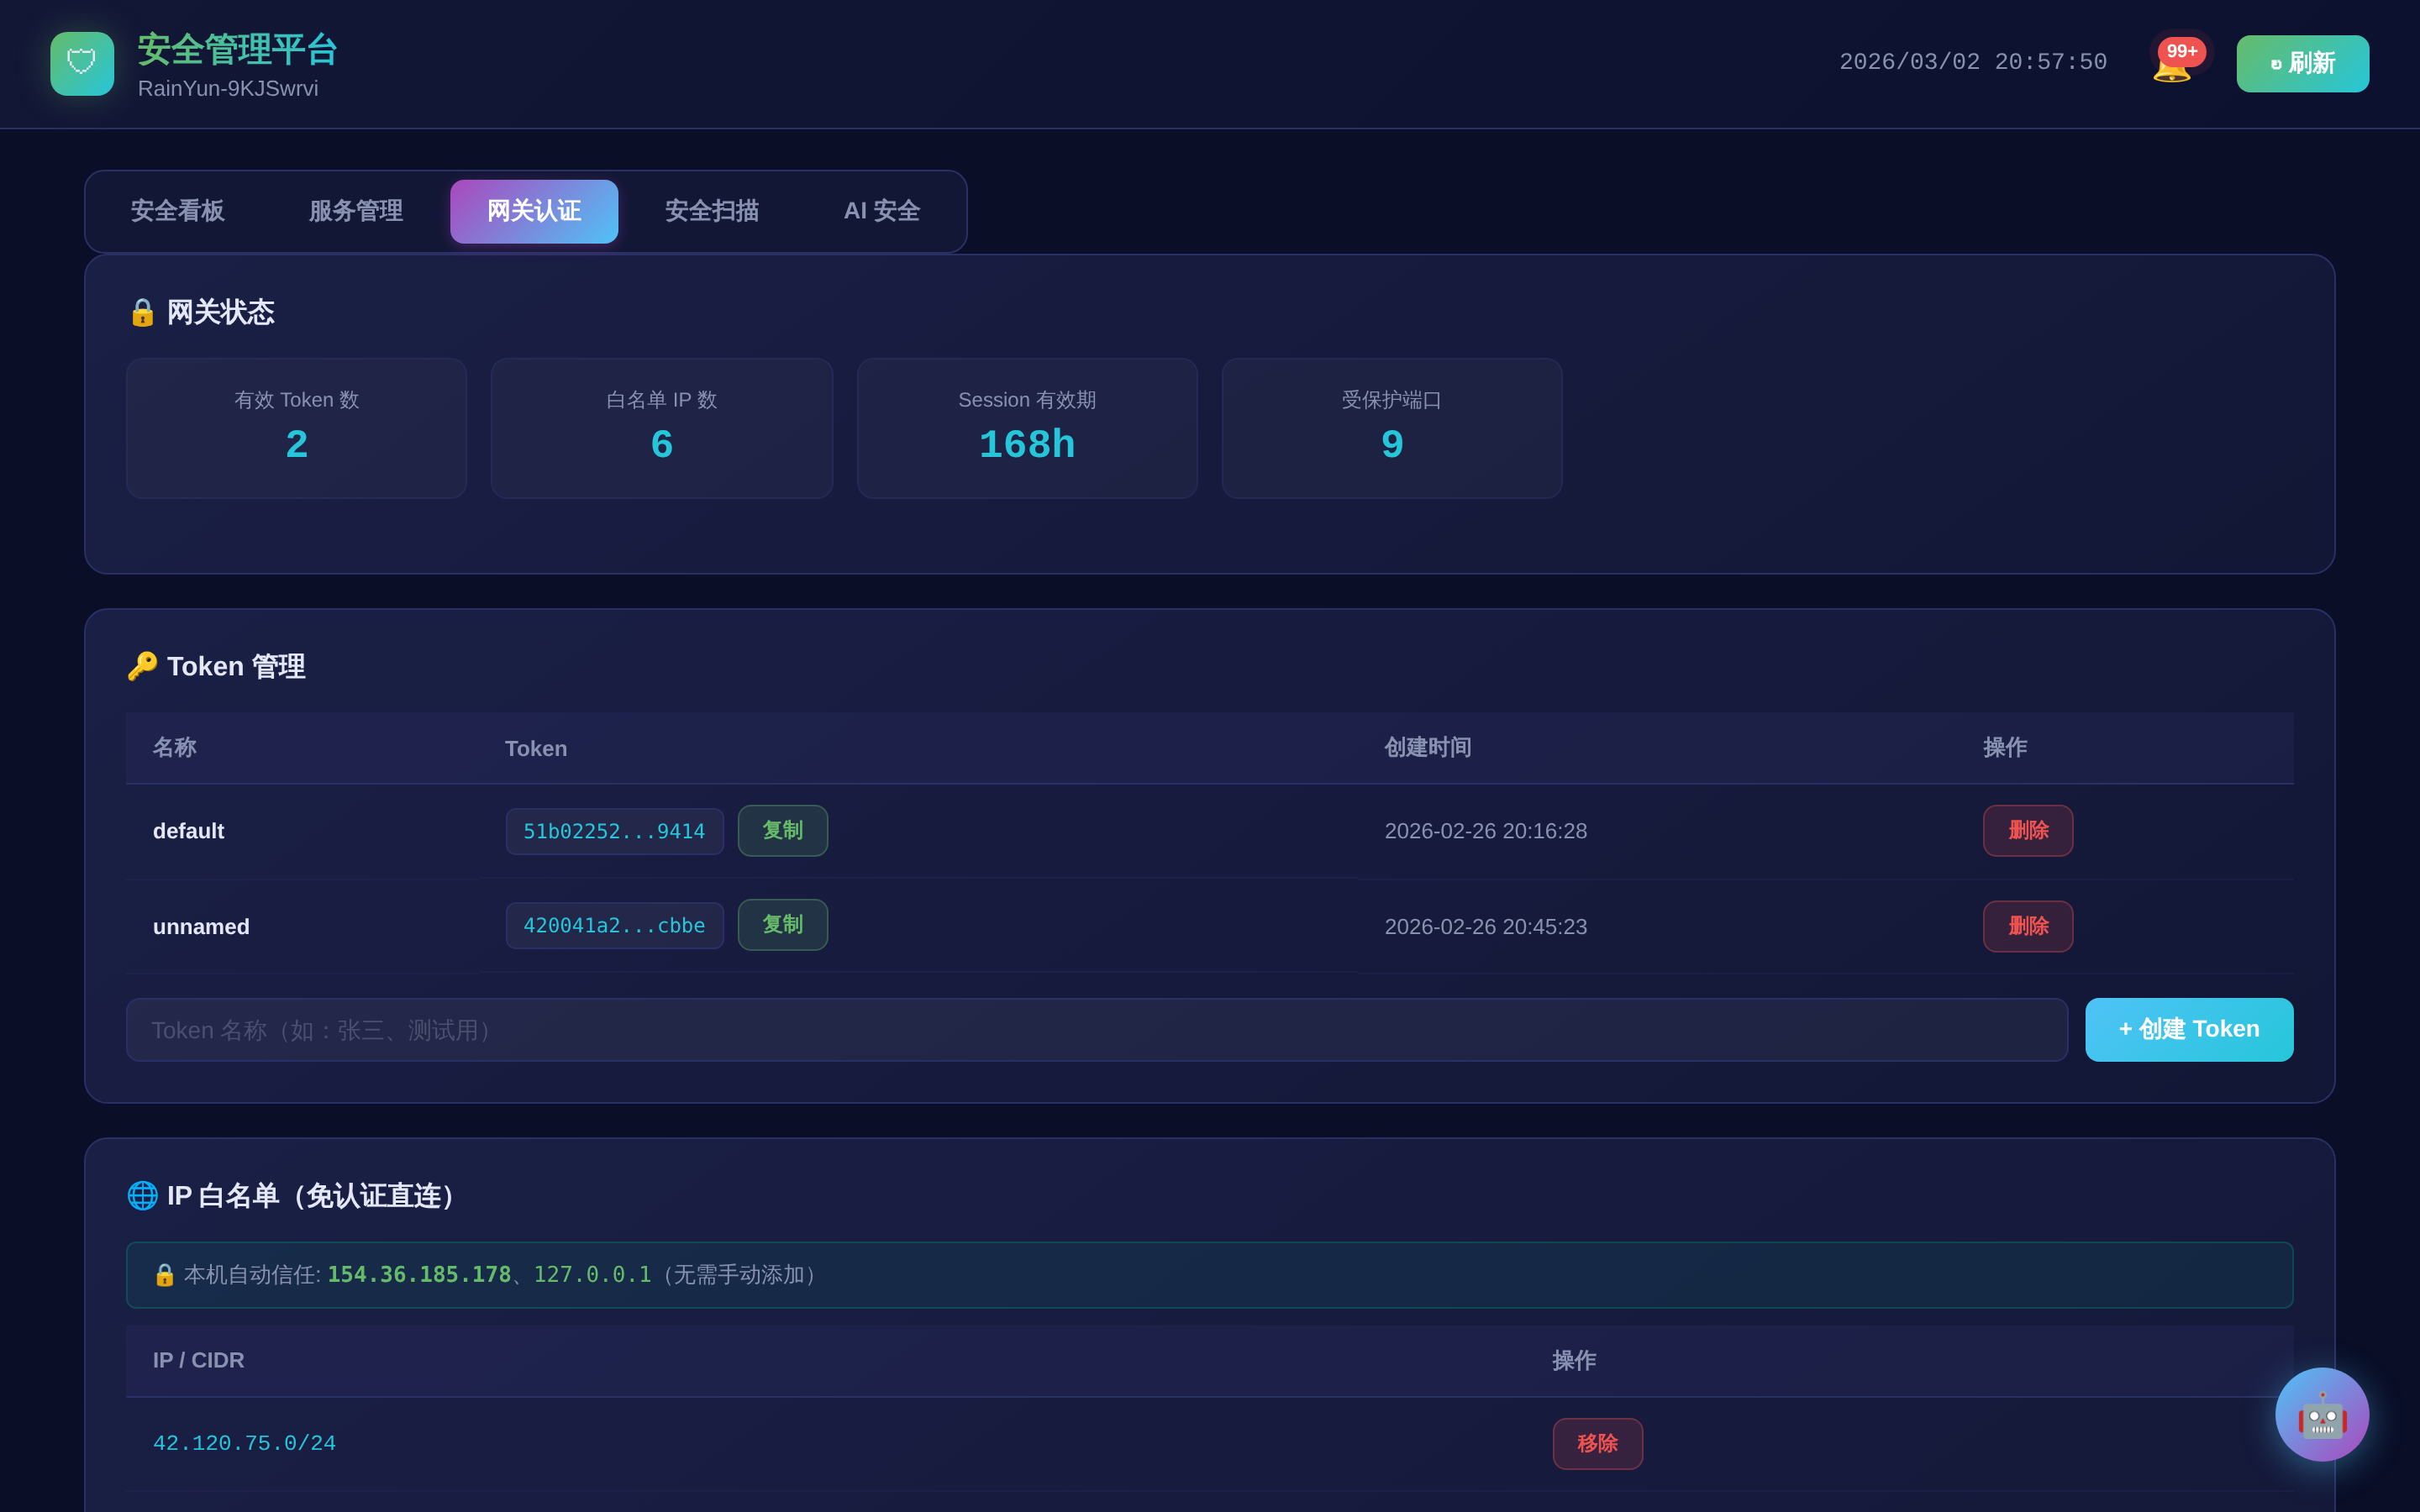The width and height of the screenshot is (2420, 1512).
Task: Focus the Token 名称 input field
Action: click(x=1096, y=1030)
